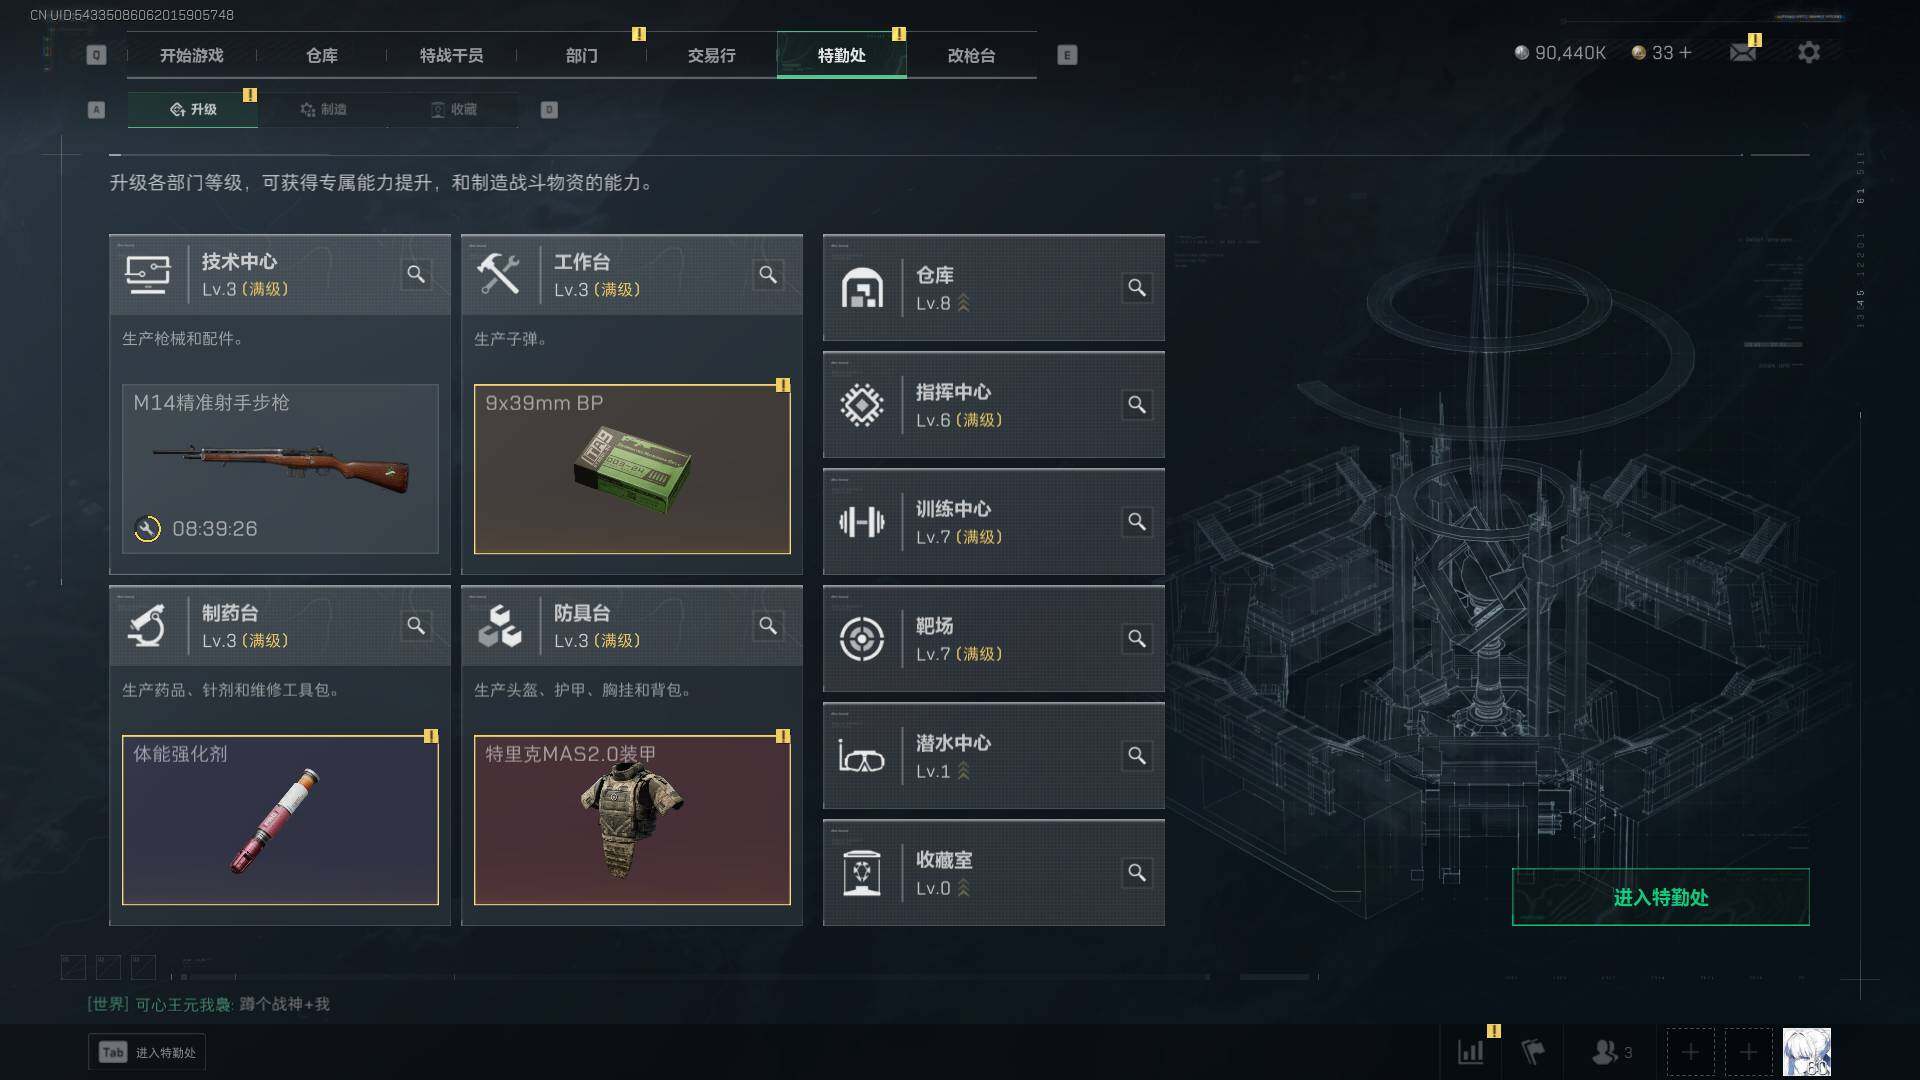Add currency with the plus beside 33
Viewport: 1920px width, 1080px height.
coord(1686,52)
